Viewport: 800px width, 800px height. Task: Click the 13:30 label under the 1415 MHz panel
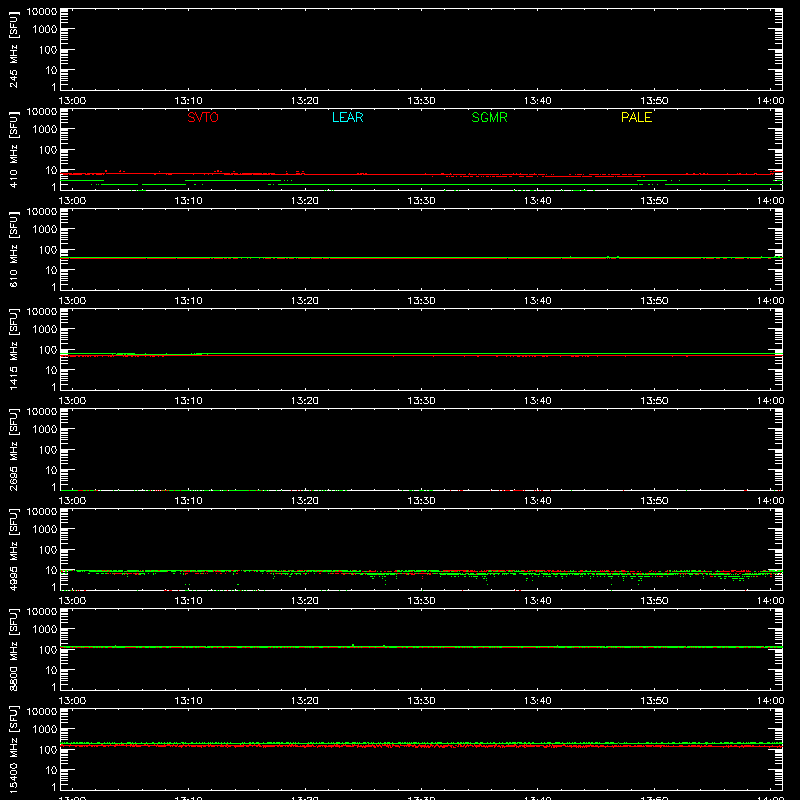pyautogui.click(x=421, y=401)
